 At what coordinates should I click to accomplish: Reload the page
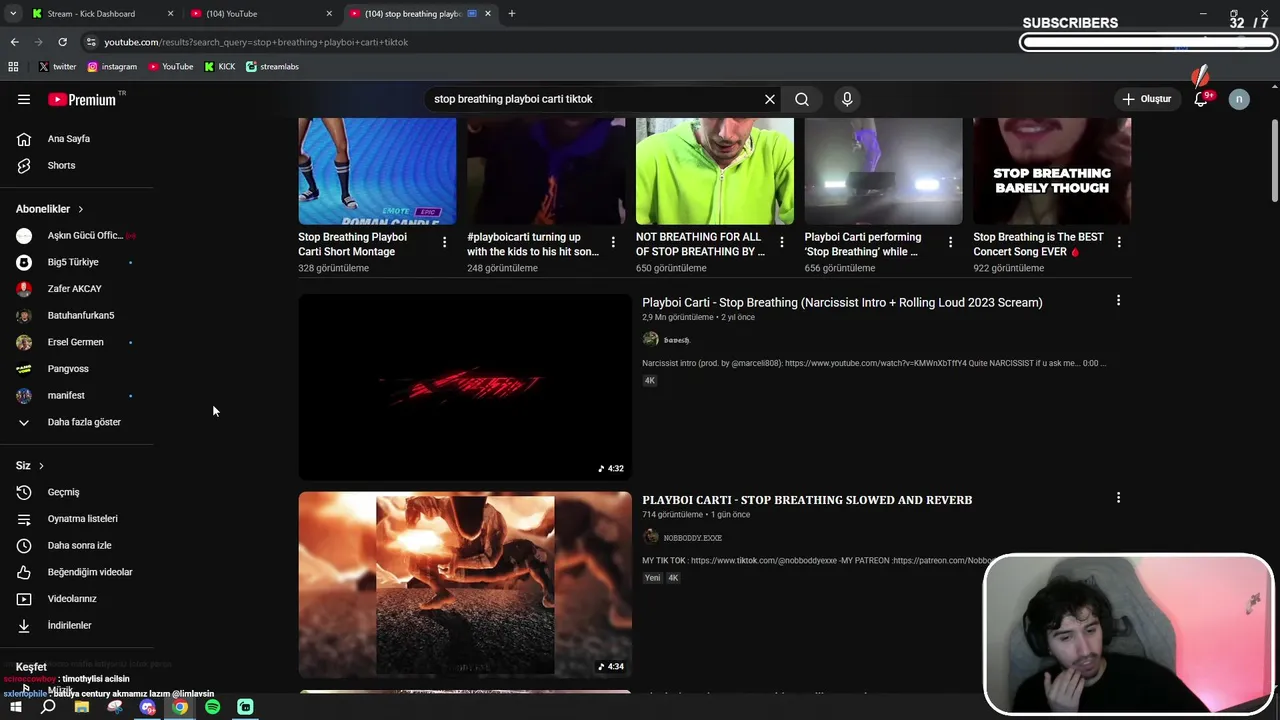click(62, 42)
